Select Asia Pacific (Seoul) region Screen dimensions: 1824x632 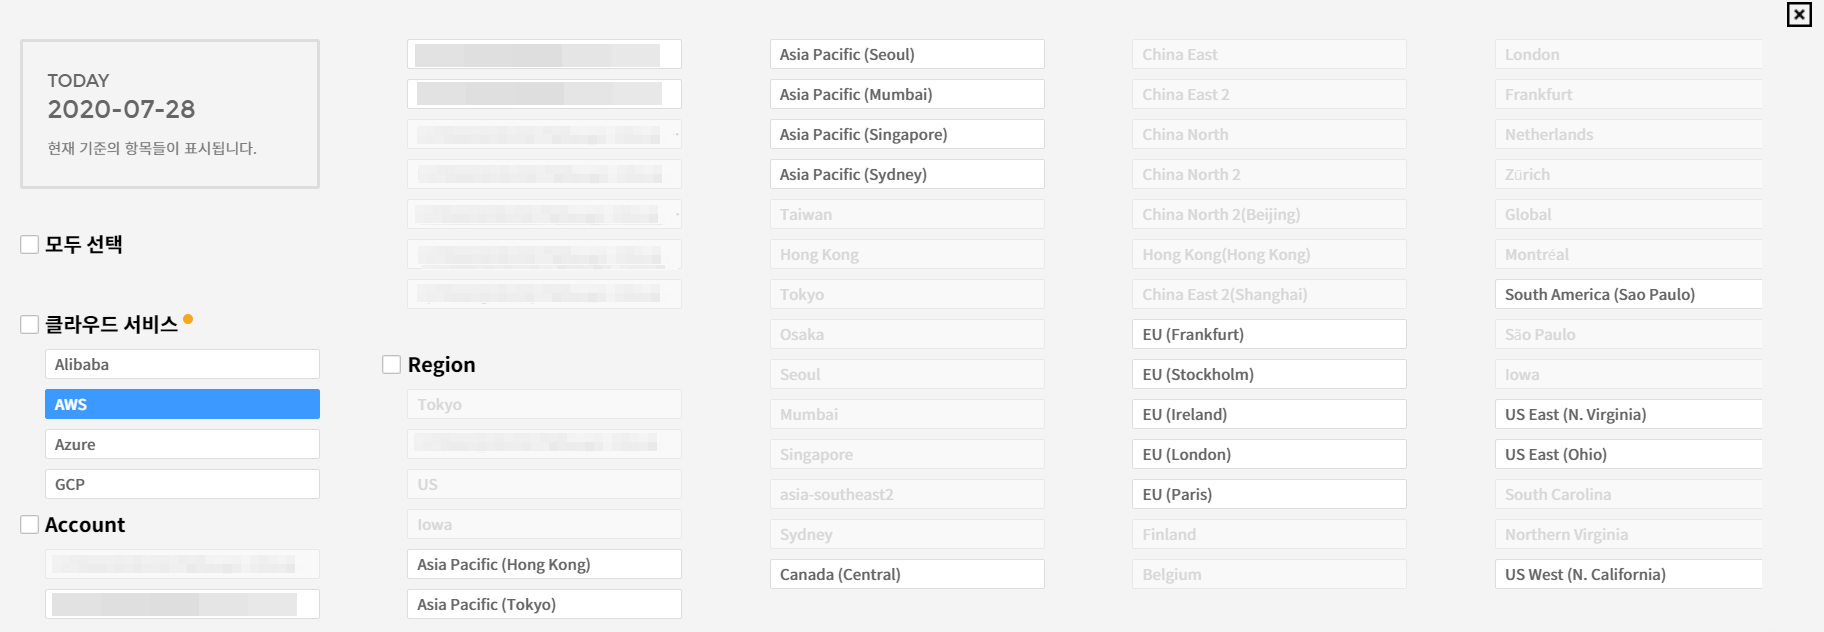tap(907, 54)
